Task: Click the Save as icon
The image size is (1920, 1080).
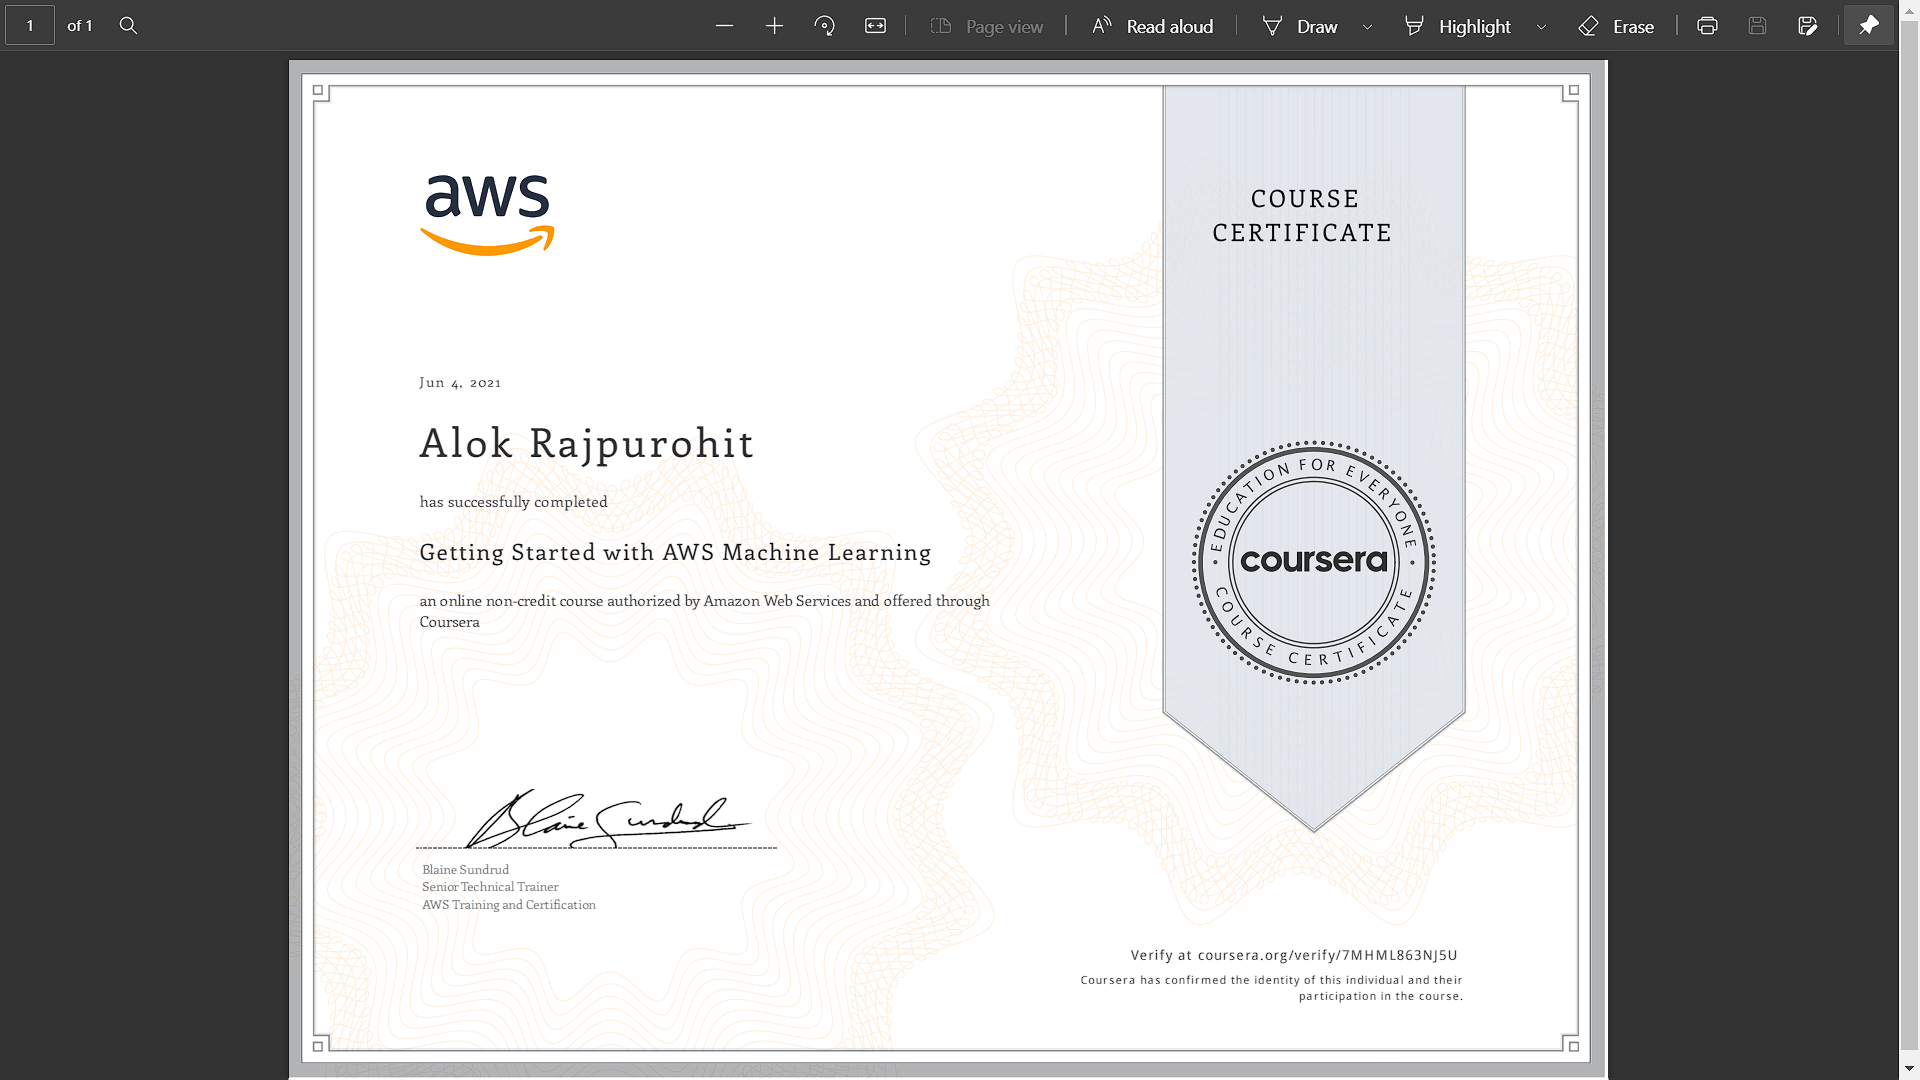Action: click(x=1807, y=26)
